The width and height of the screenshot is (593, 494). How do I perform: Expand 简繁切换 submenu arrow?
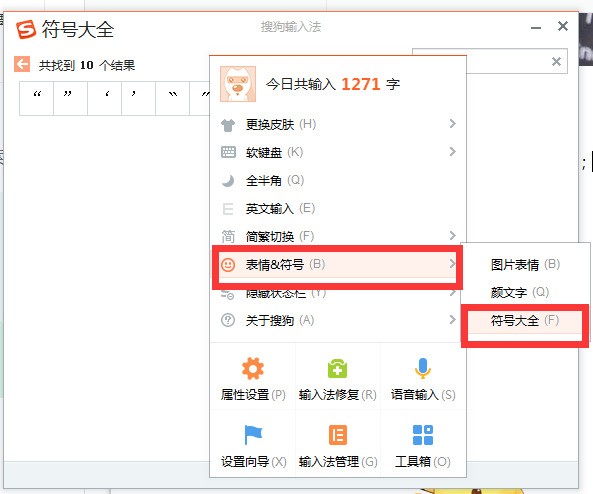tap(452, 235)
